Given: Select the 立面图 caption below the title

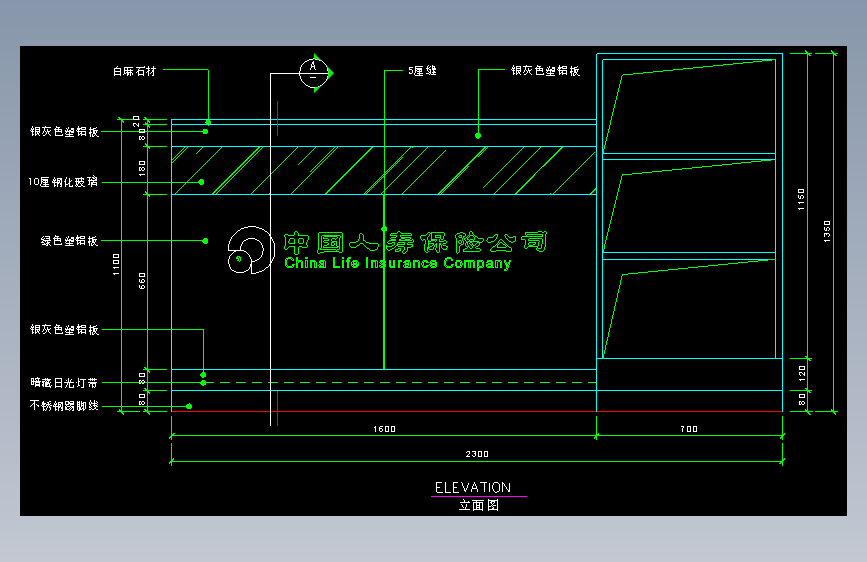Looking at the screenshot, I should (479, 505).
